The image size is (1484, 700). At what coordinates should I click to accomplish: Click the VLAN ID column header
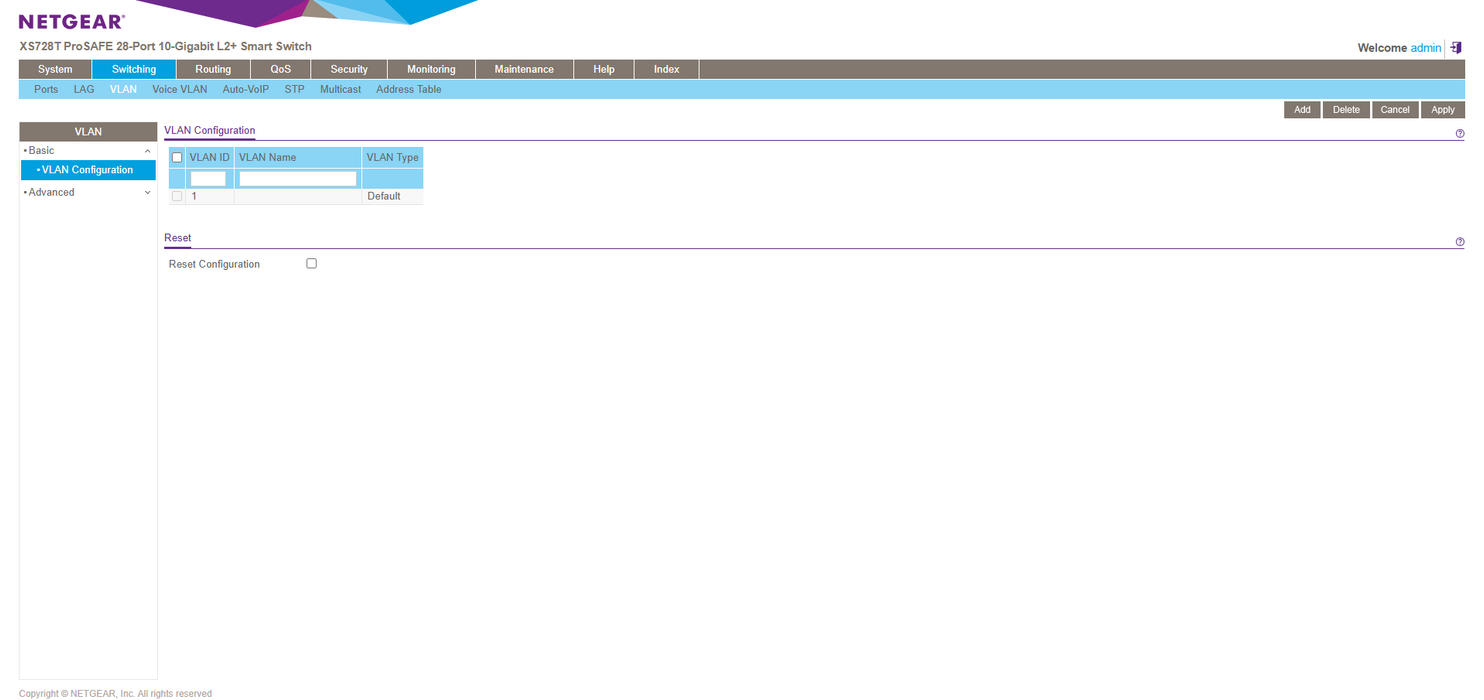click(209, 158)
